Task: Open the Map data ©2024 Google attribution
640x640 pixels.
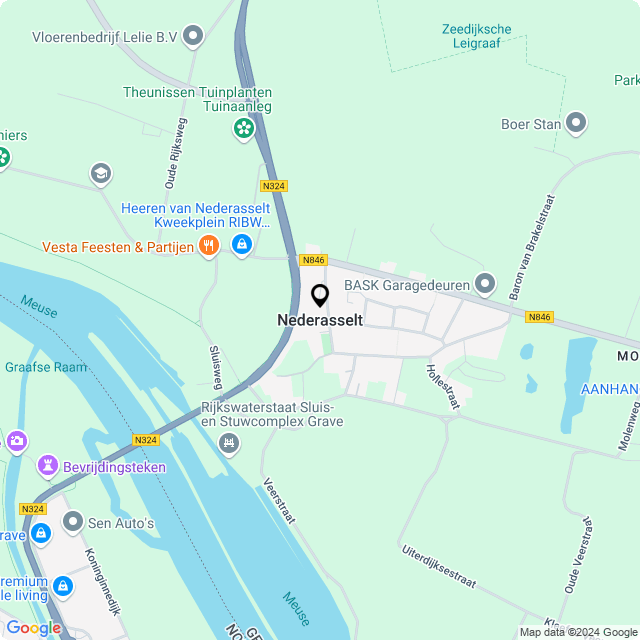Action: tap(578, 632)
